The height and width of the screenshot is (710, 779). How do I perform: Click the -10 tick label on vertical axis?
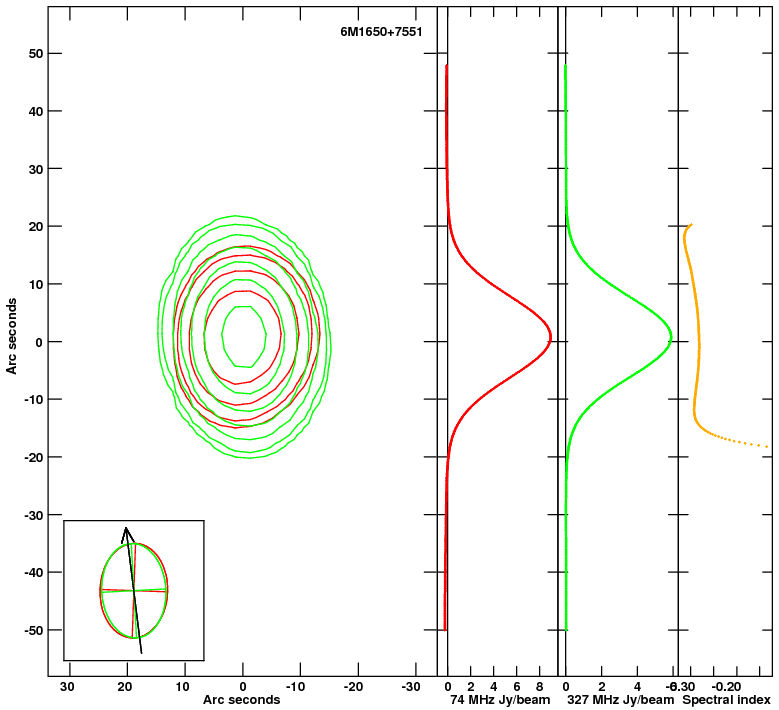pyautogui.click(x=34, y=399)
